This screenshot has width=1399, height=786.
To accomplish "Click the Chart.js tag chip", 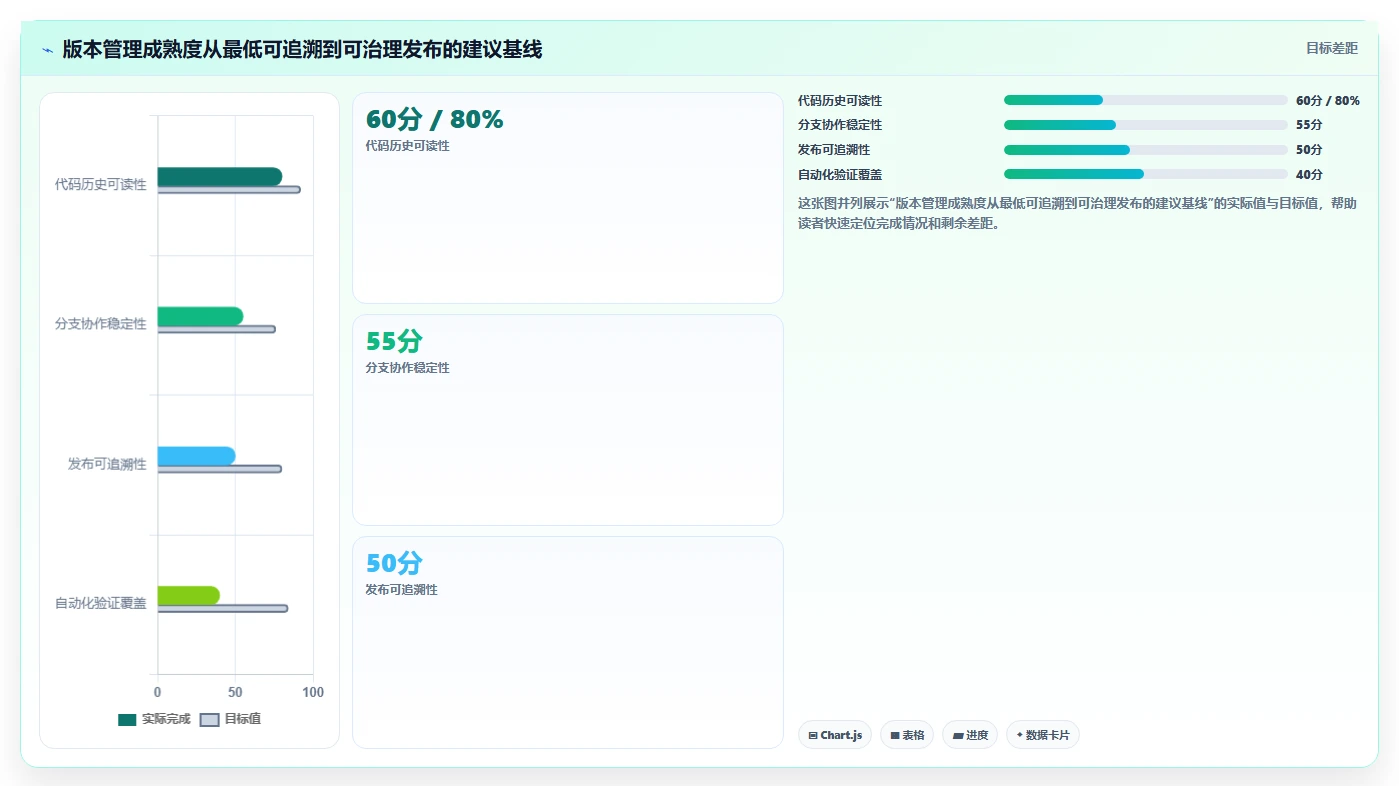I will tap(835, 735).
